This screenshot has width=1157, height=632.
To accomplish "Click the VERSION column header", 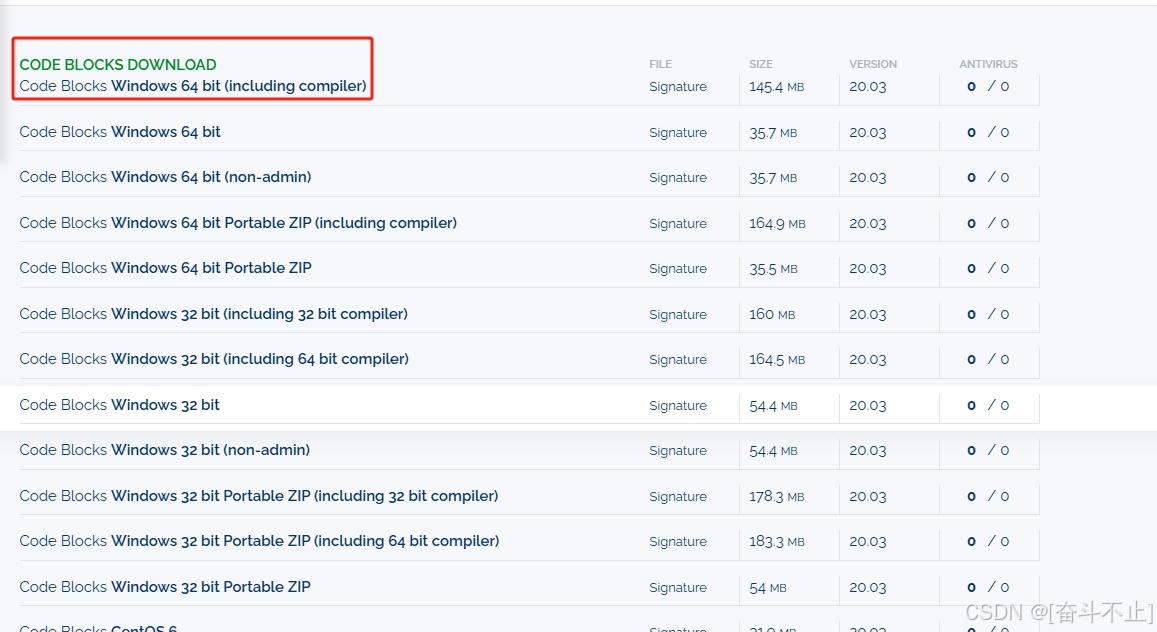I will click(x=873, y=64).
